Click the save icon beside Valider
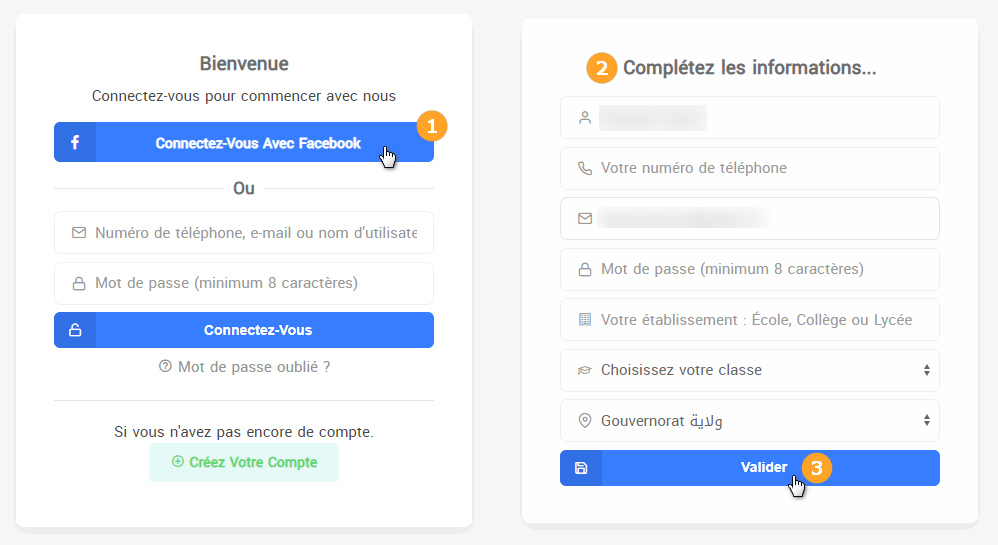Screen dimensions: 998x545 click(581, 468)
